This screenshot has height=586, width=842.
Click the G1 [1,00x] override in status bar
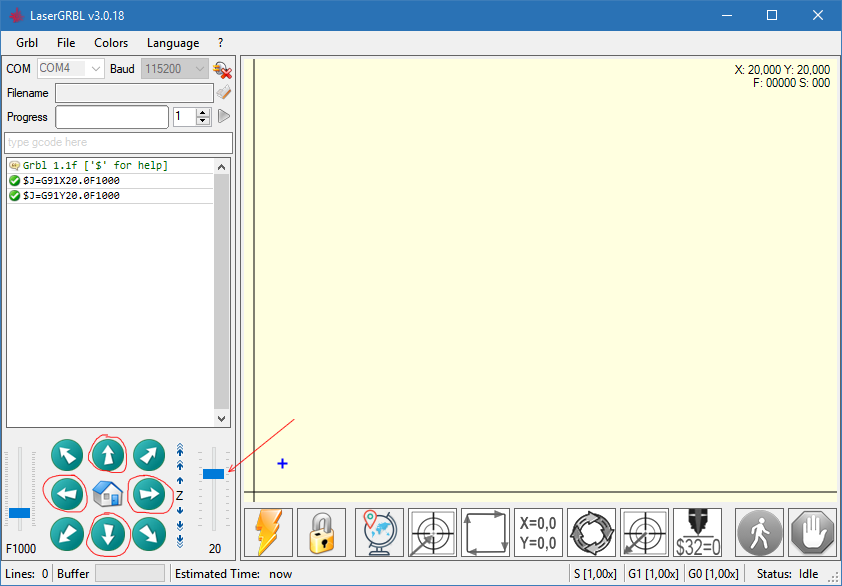pyautogui.click(x=654, y=574)
